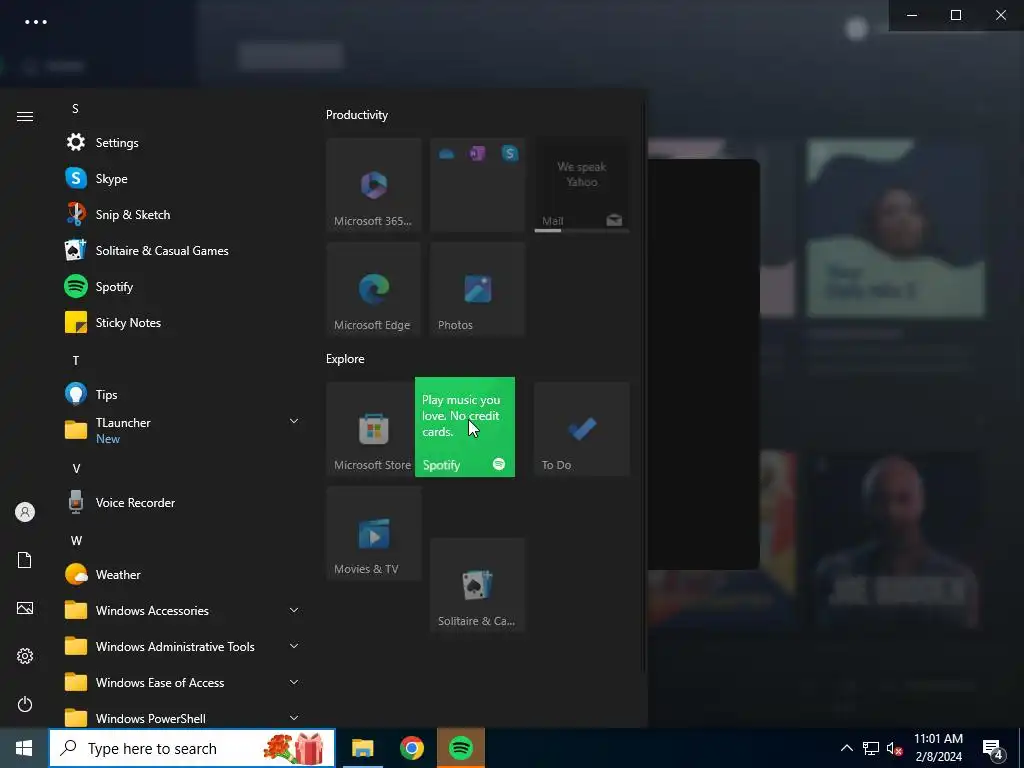1024x768 pixels.
Task: Open the Photos tile
Action: point(477,289)
